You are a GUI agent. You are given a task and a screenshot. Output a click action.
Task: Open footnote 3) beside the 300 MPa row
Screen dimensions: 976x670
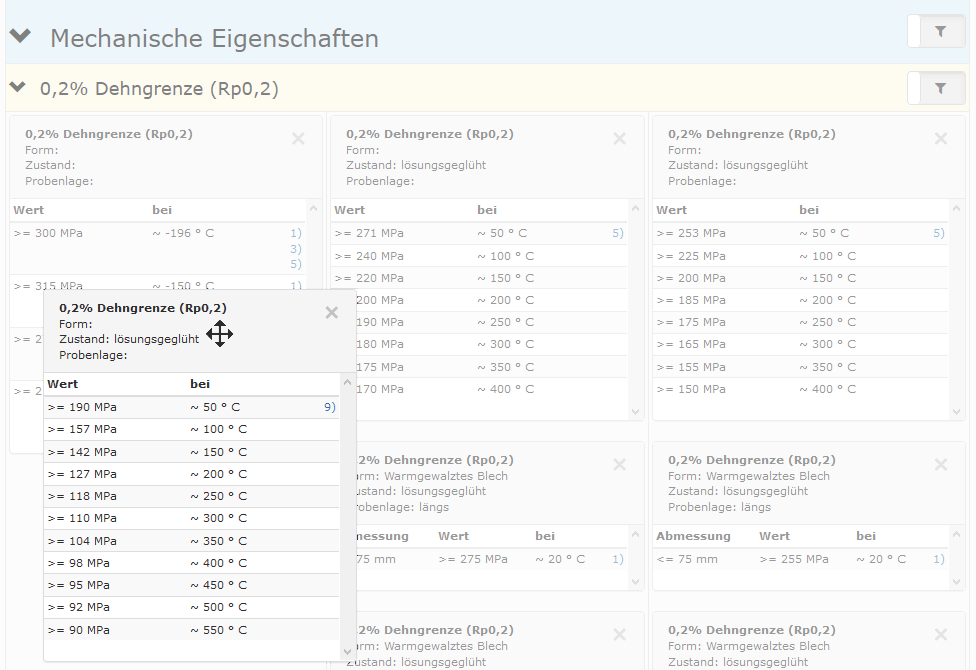pyautogui.click(x=296, y=249)
